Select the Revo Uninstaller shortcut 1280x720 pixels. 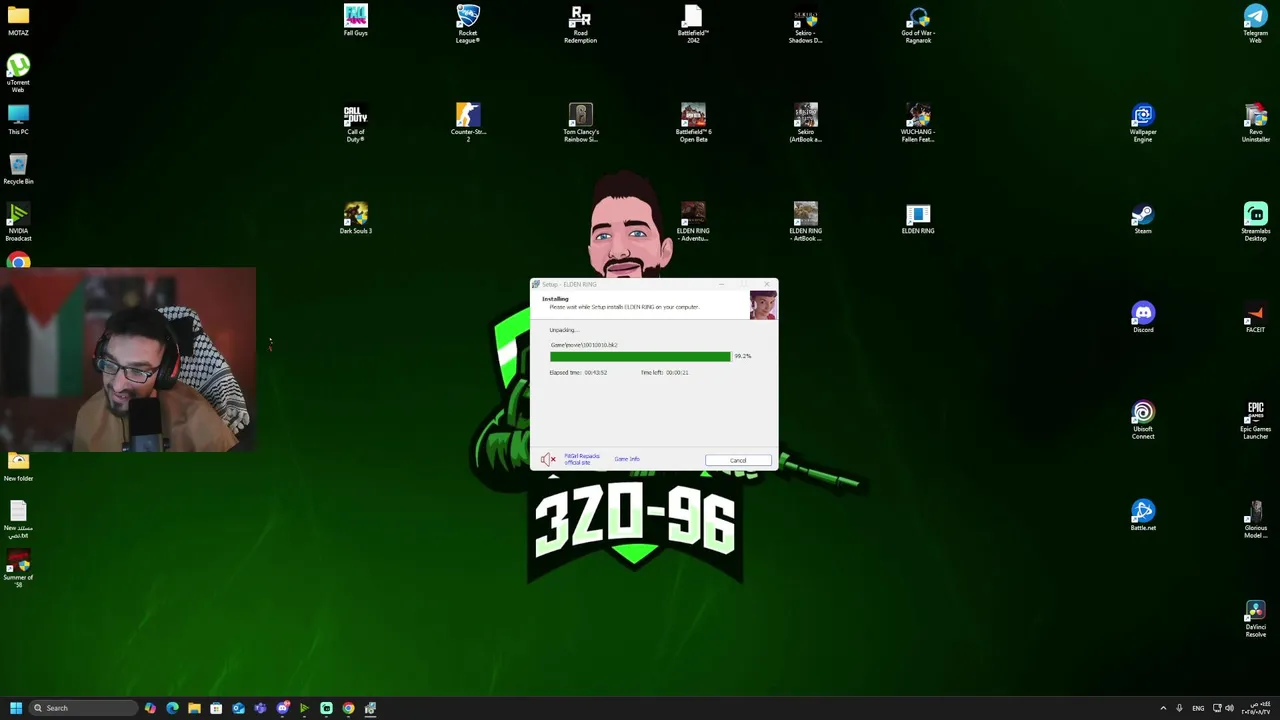[1256, 123]
